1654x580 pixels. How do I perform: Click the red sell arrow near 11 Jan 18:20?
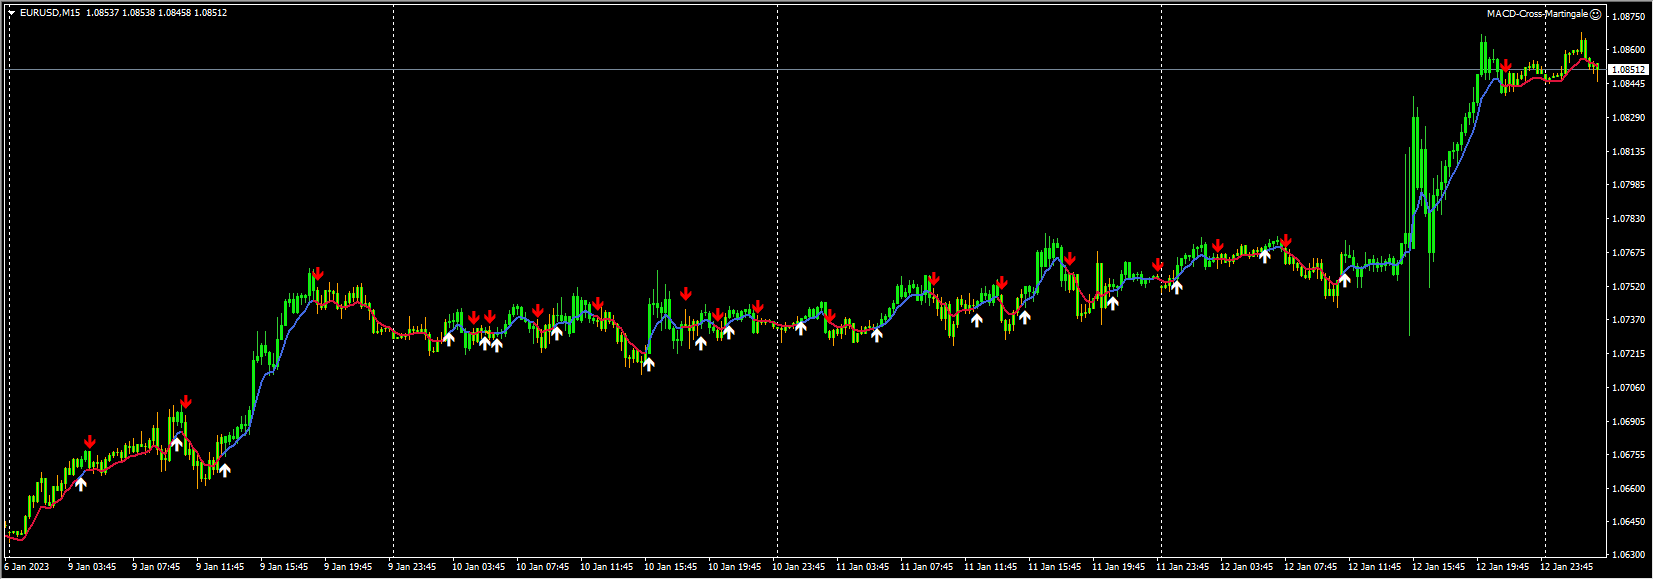(x=1070, y=259)
